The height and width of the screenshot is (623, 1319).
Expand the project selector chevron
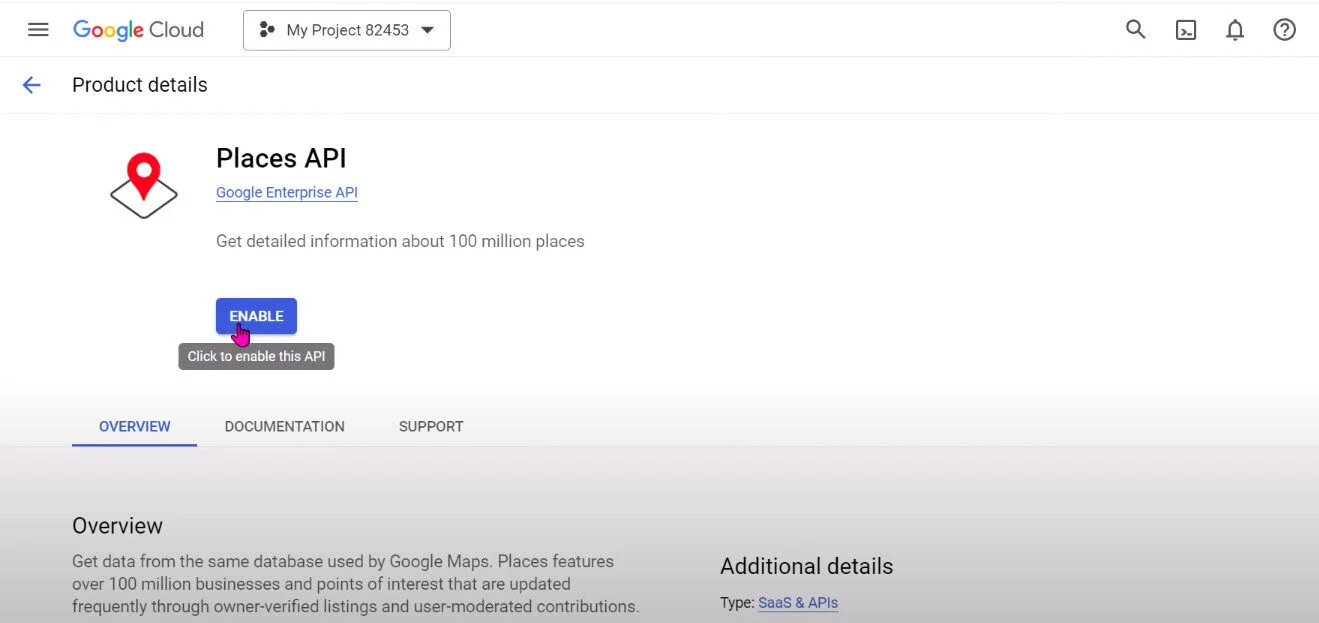(x=429, y=30)
